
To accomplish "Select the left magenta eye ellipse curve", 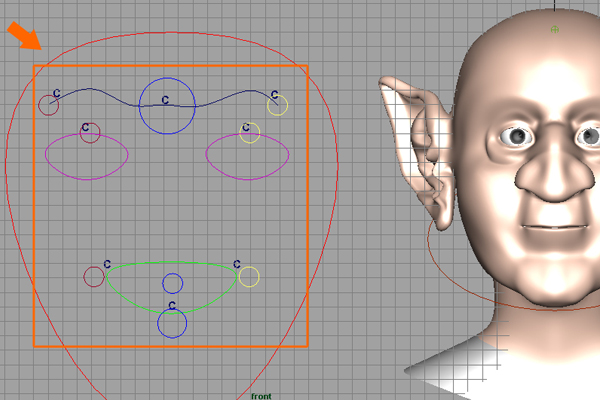I will tap(86, 157).
